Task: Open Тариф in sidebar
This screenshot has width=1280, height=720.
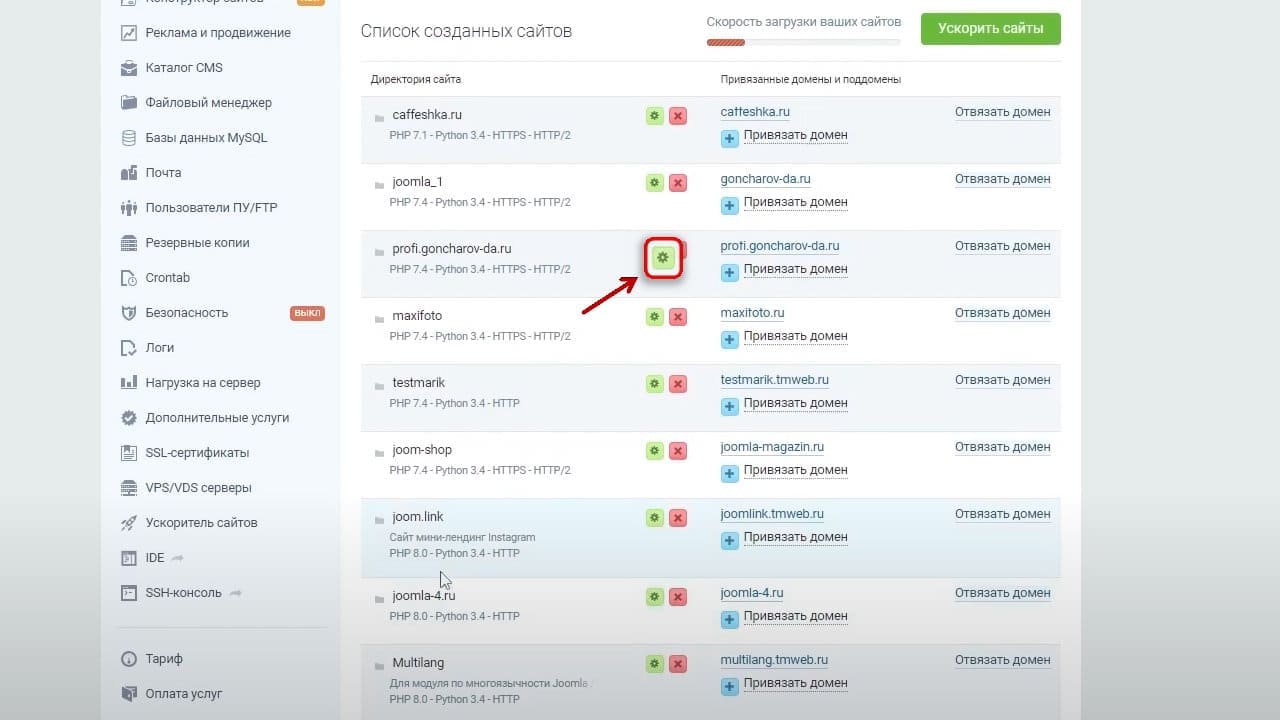Action: [x=152, y=659]
